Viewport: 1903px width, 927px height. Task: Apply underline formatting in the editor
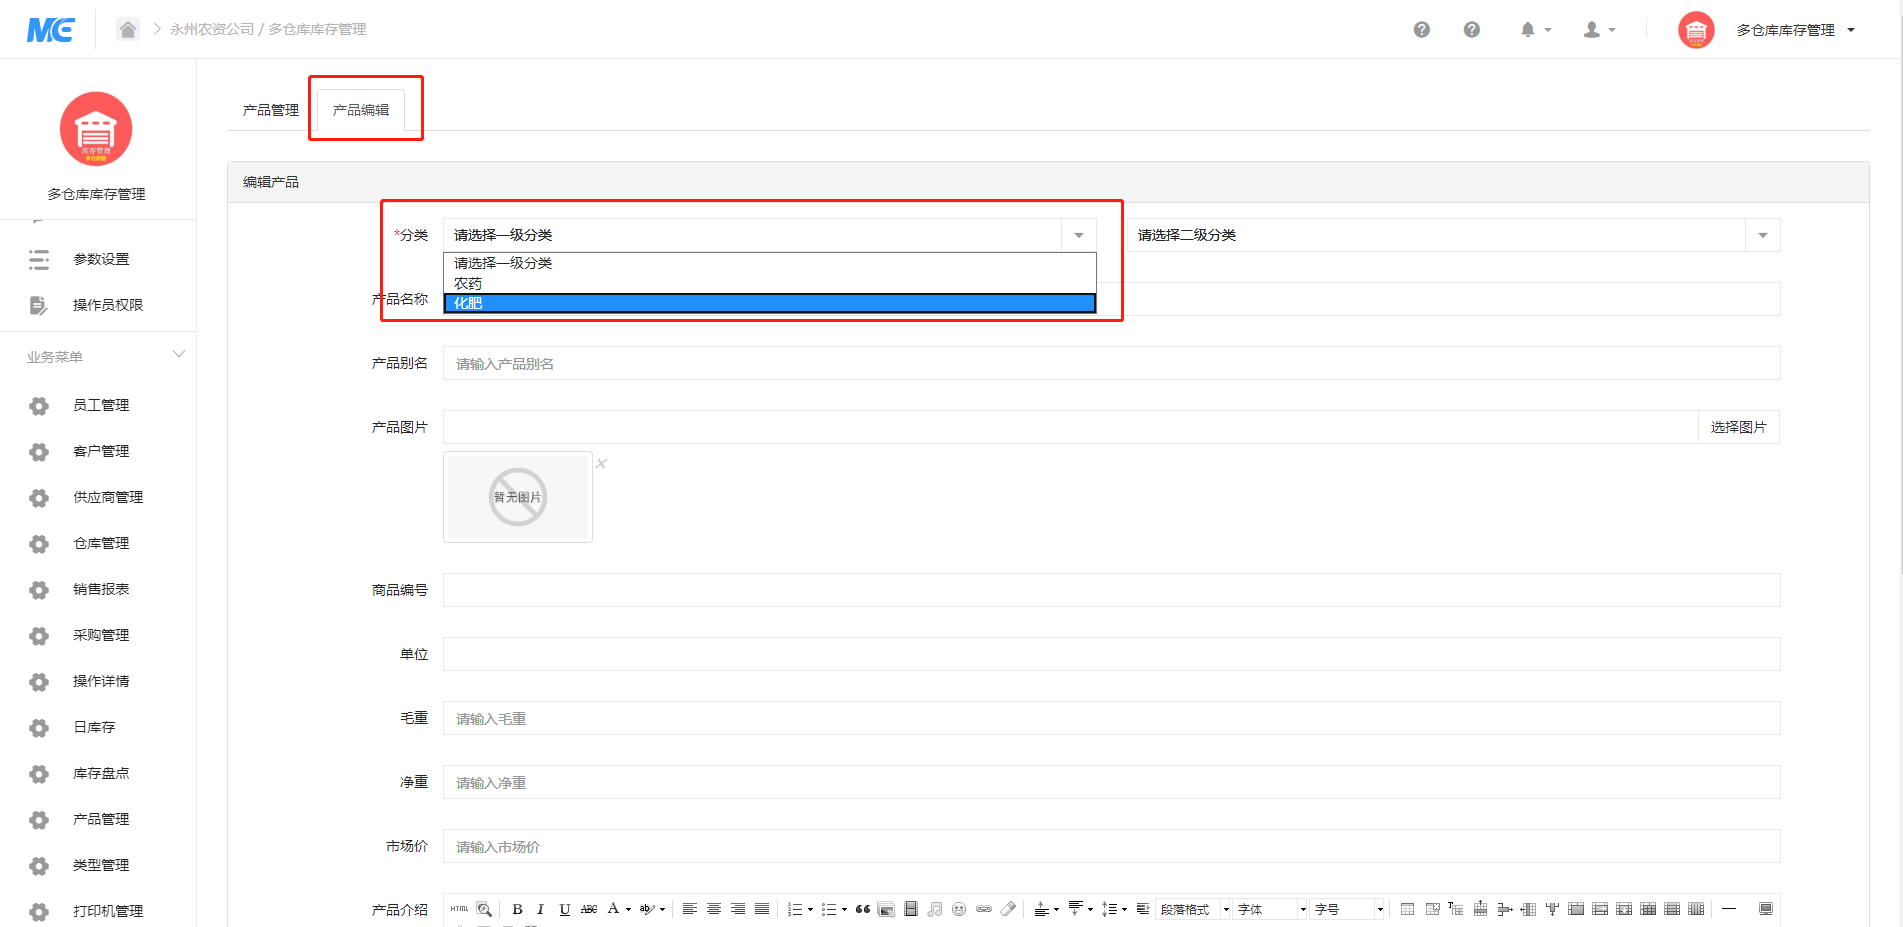565,909
